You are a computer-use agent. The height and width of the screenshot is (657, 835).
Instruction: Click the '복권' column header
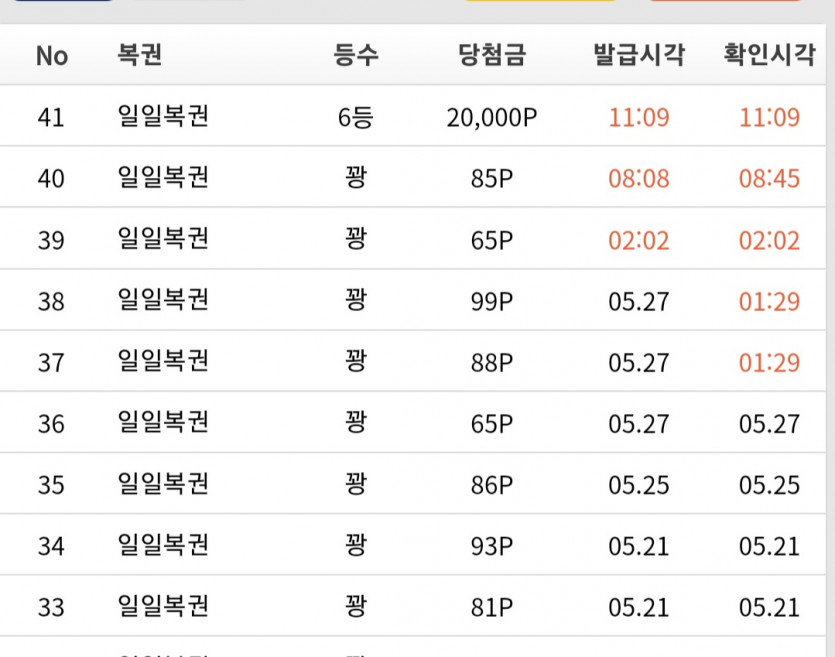click(140, 54)
